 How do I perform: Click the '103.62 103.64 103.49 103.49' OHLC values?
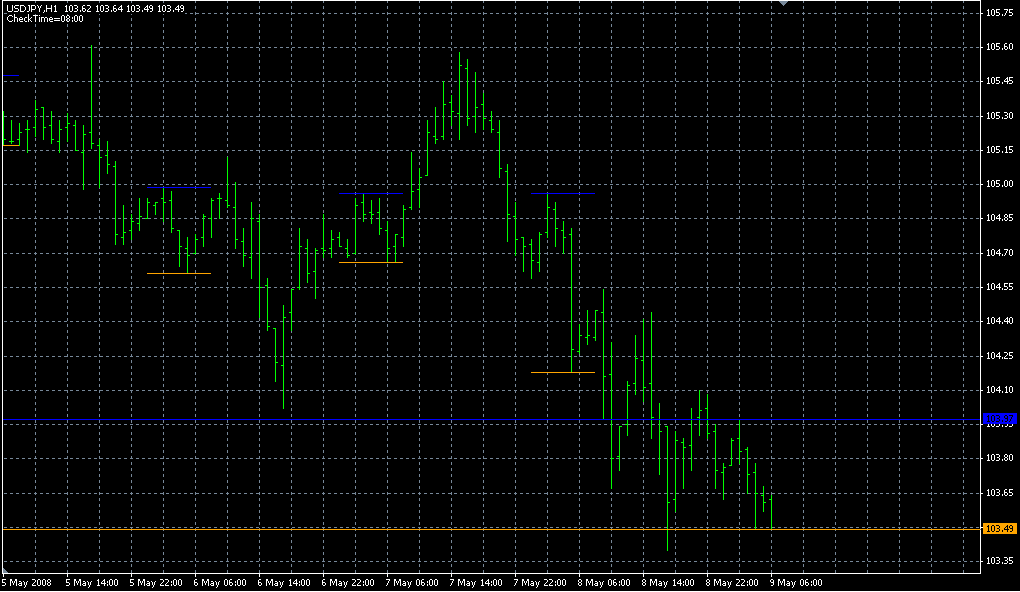click(x=124, y=8)
